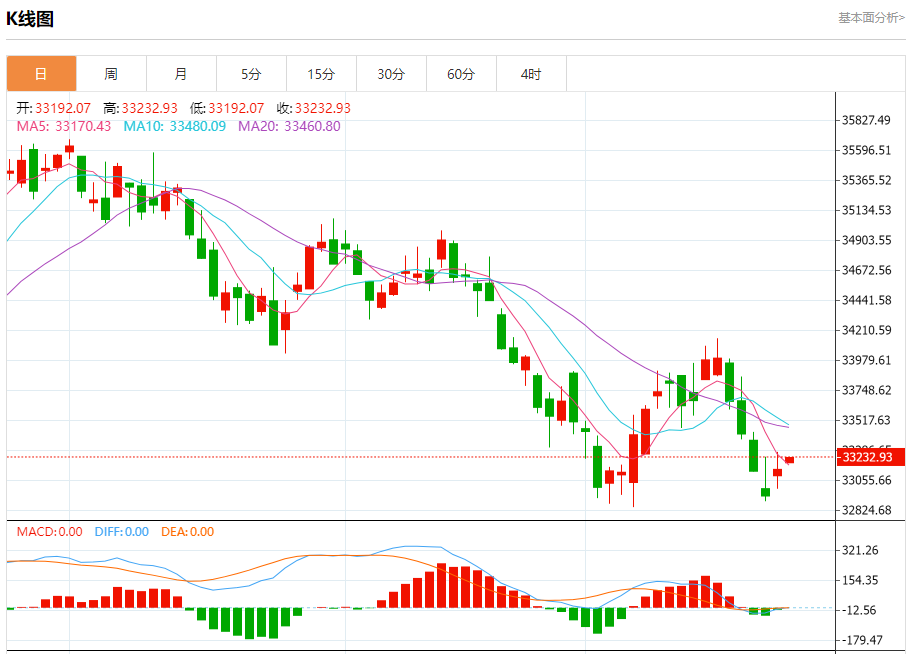Click the MACD:0.00 indicator label
The height and width of the screenshot is (654, 915).
pyautogui.click(x=50, y=531)
